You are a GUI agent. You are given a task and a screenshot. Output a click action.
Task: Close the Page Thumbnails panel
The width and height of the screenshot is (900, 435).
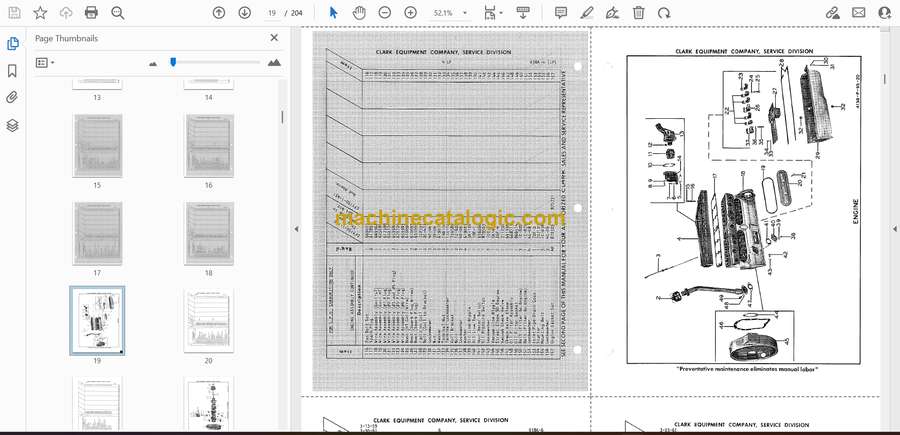click(274, 38)
